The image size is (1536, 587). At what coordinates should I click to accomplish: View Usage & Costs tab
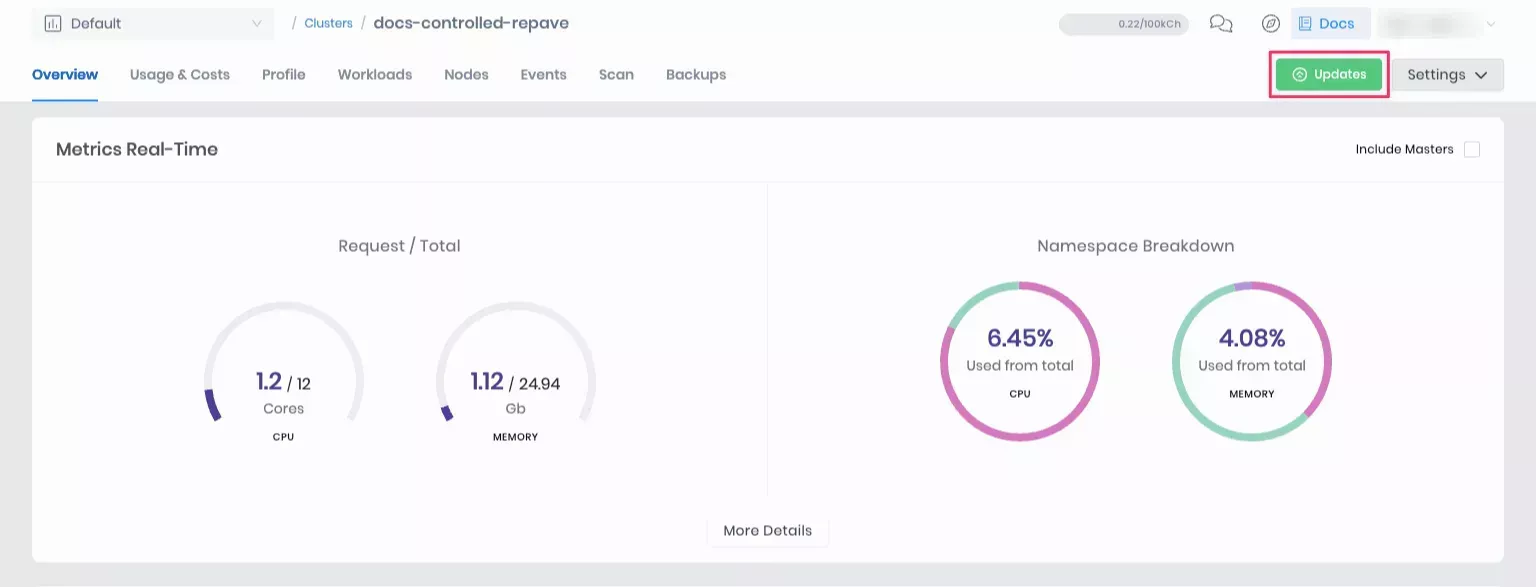tap(178, 74)
